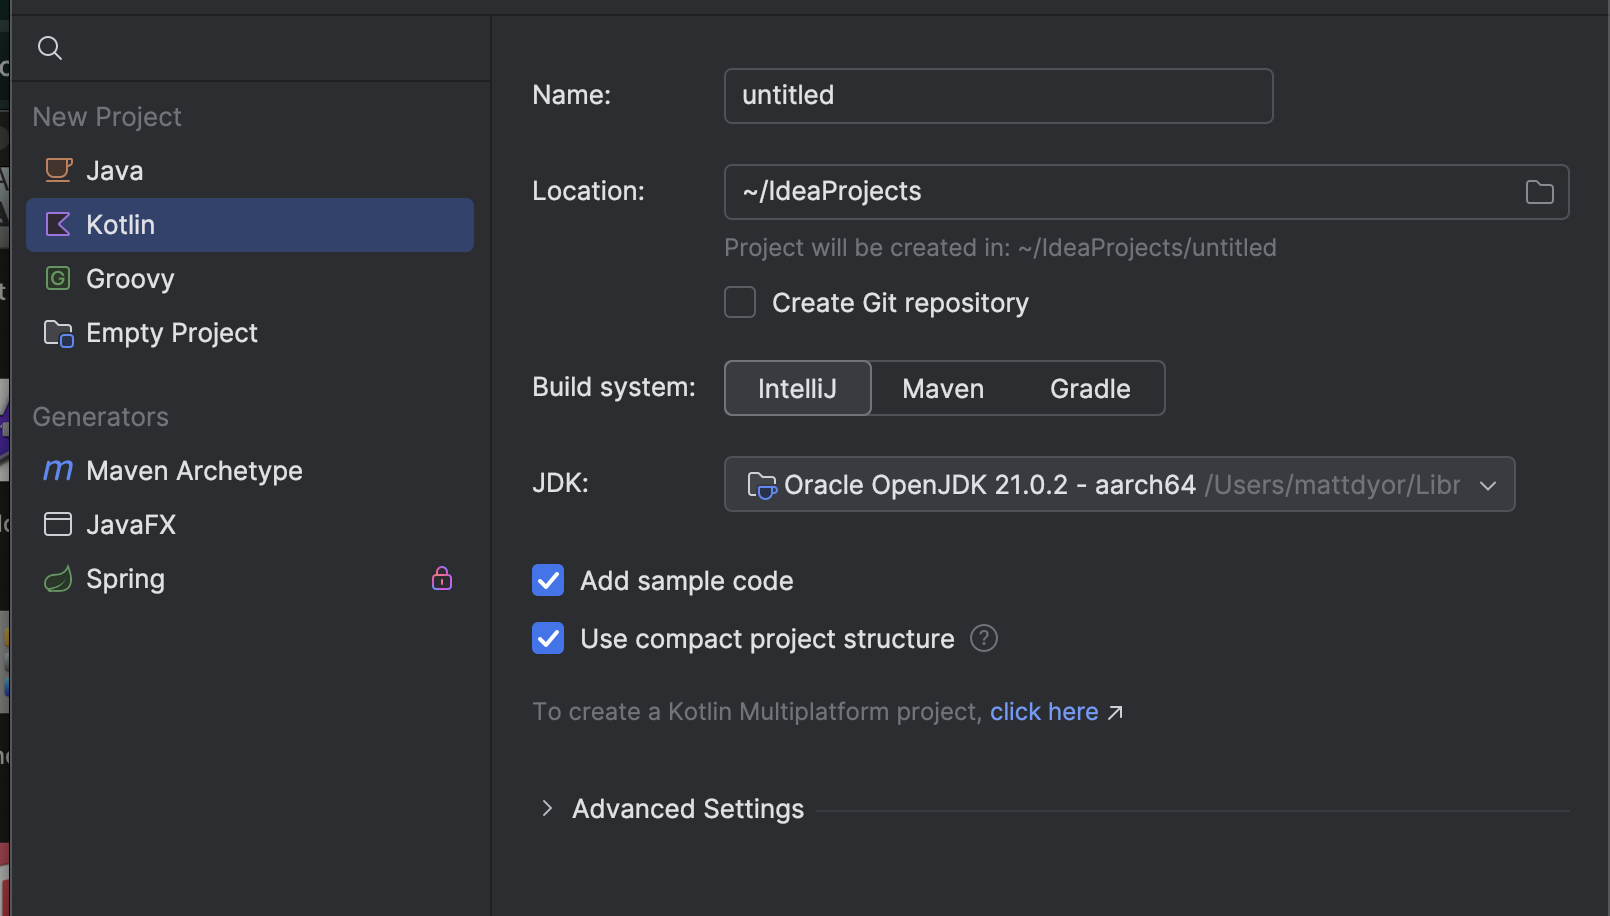Click the Empty Project folder icon
Image resolution: width=1610 pixels, height=916 pixels.
click(x=59, y=333)
